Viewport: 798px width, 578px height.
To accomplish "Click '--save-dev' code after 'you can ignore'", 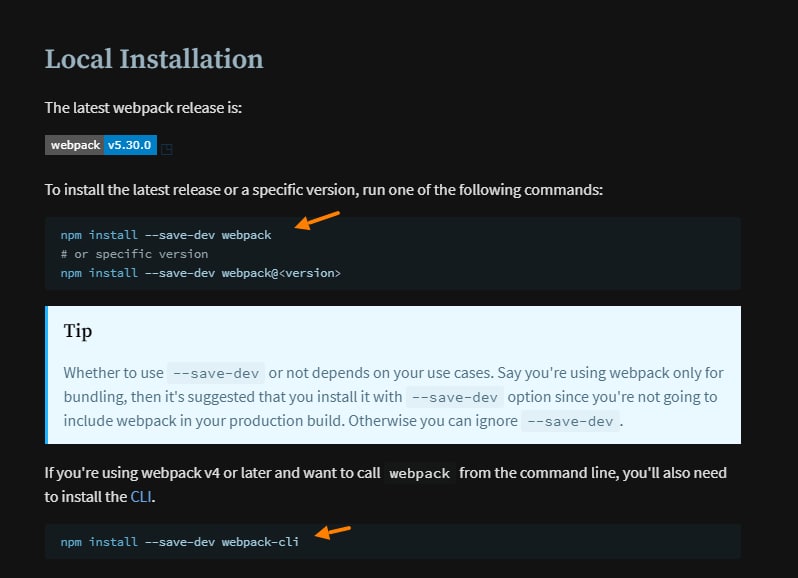I will point(571,421).
